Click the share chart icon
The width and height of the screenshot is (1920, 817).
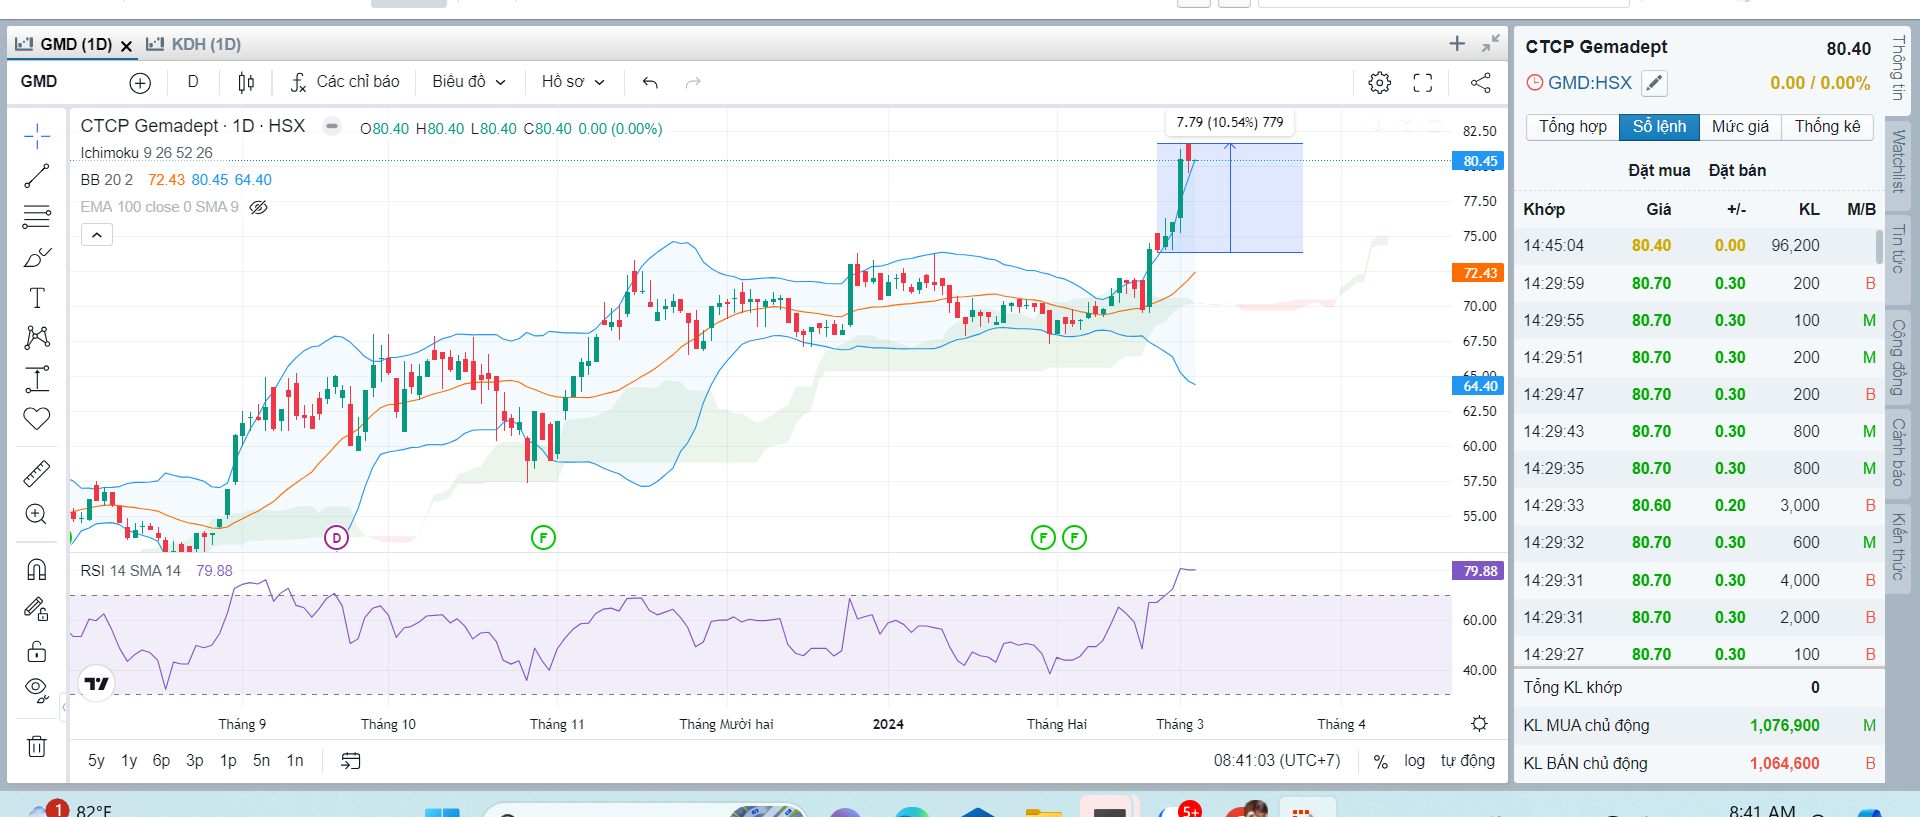tap(1481, 83)
